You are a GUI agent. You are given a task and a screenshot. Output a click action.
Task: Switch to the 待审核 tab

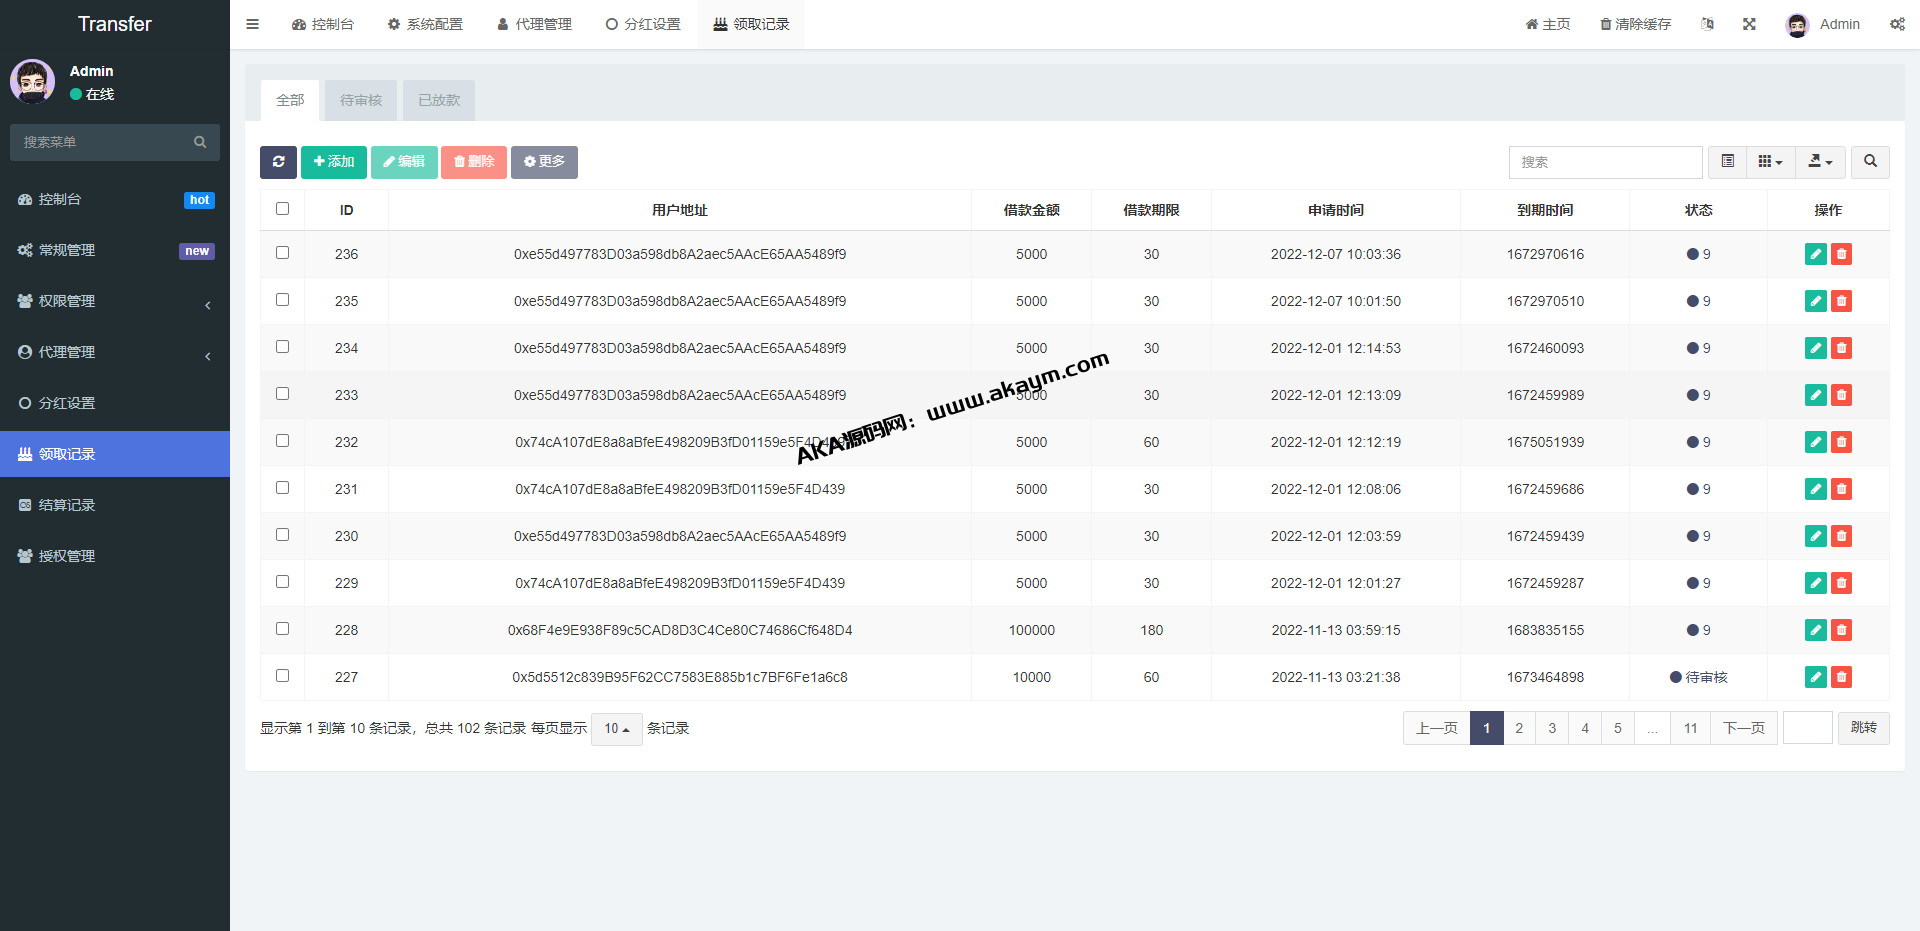(x=361, y=100)
